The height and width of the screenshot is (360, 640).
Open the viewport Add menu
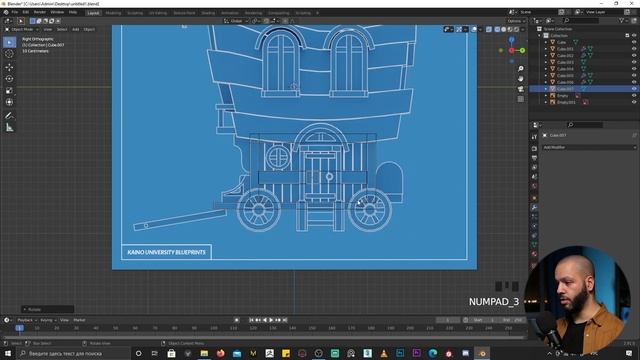[76, 29]
